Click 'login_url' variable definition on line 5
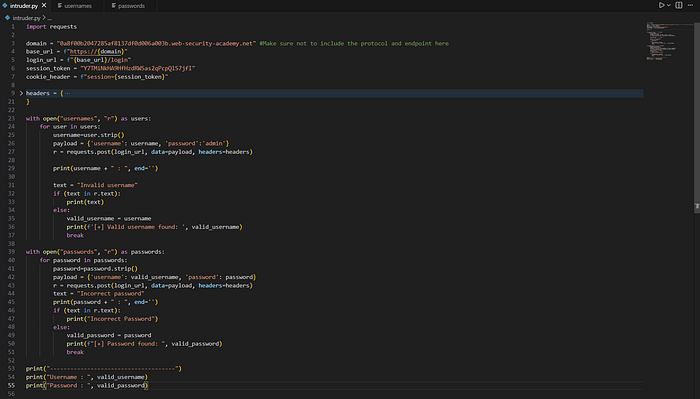The height and width of the screenshot is (399, 700). pyautogui.click(x=41, y=60)
